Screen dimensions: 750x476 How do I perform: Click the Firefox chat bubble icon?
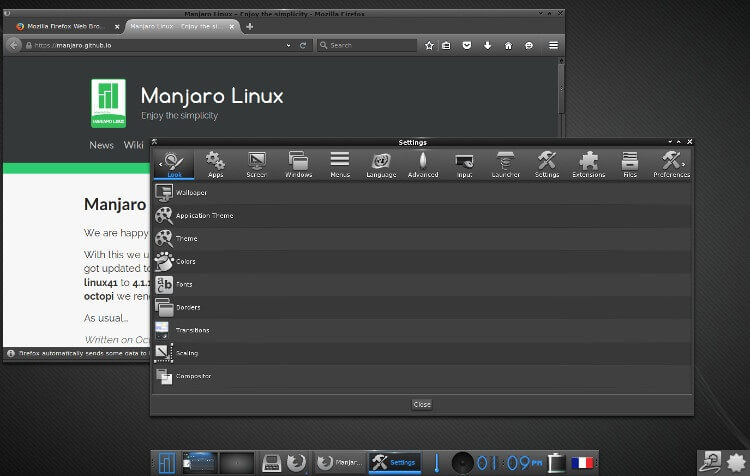coord(529,45)
